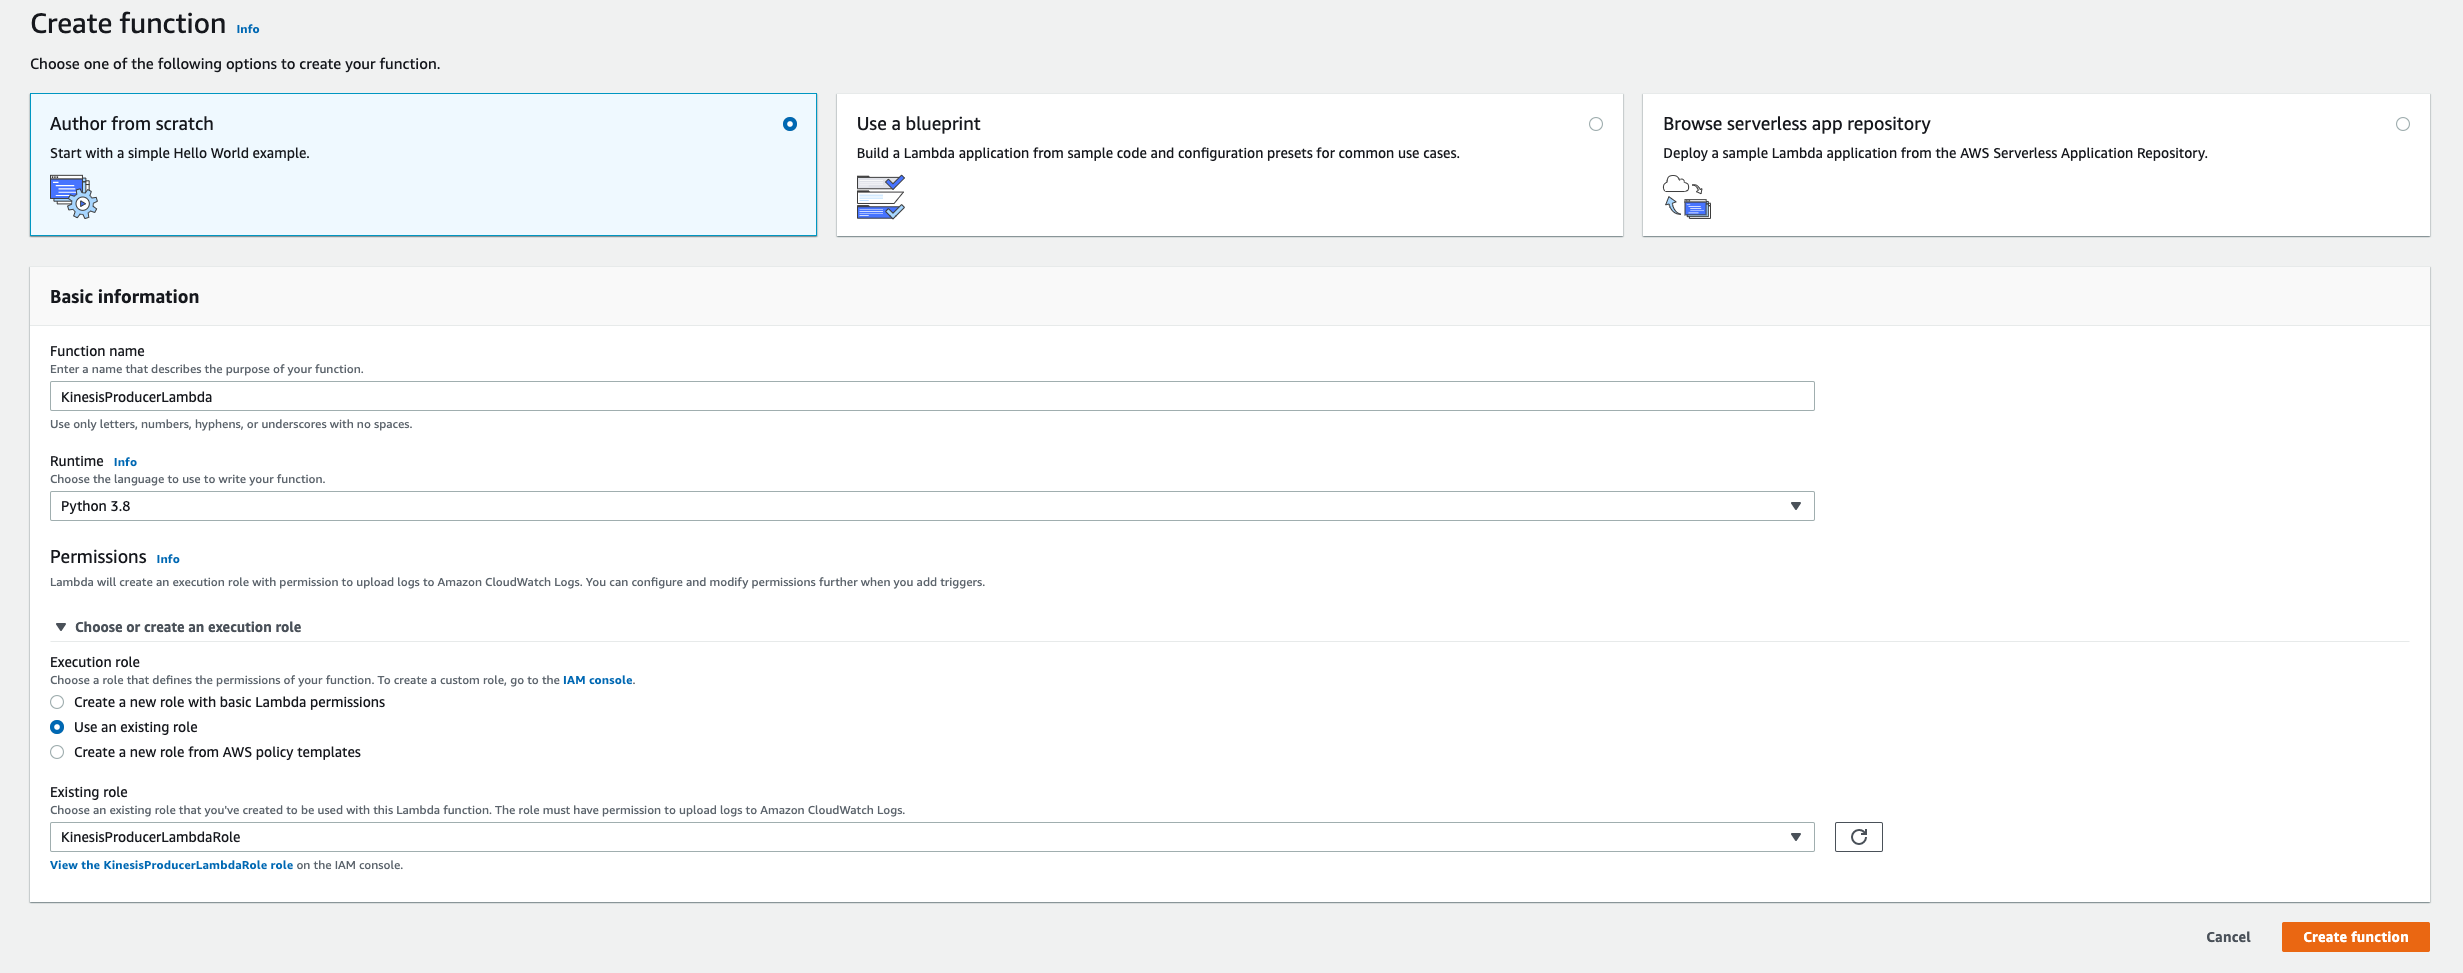The width and height of the screenshot is (2463, 973).
Task: Refresh the existing role list
Action: pyautogui.click(x=1858, y=837)
